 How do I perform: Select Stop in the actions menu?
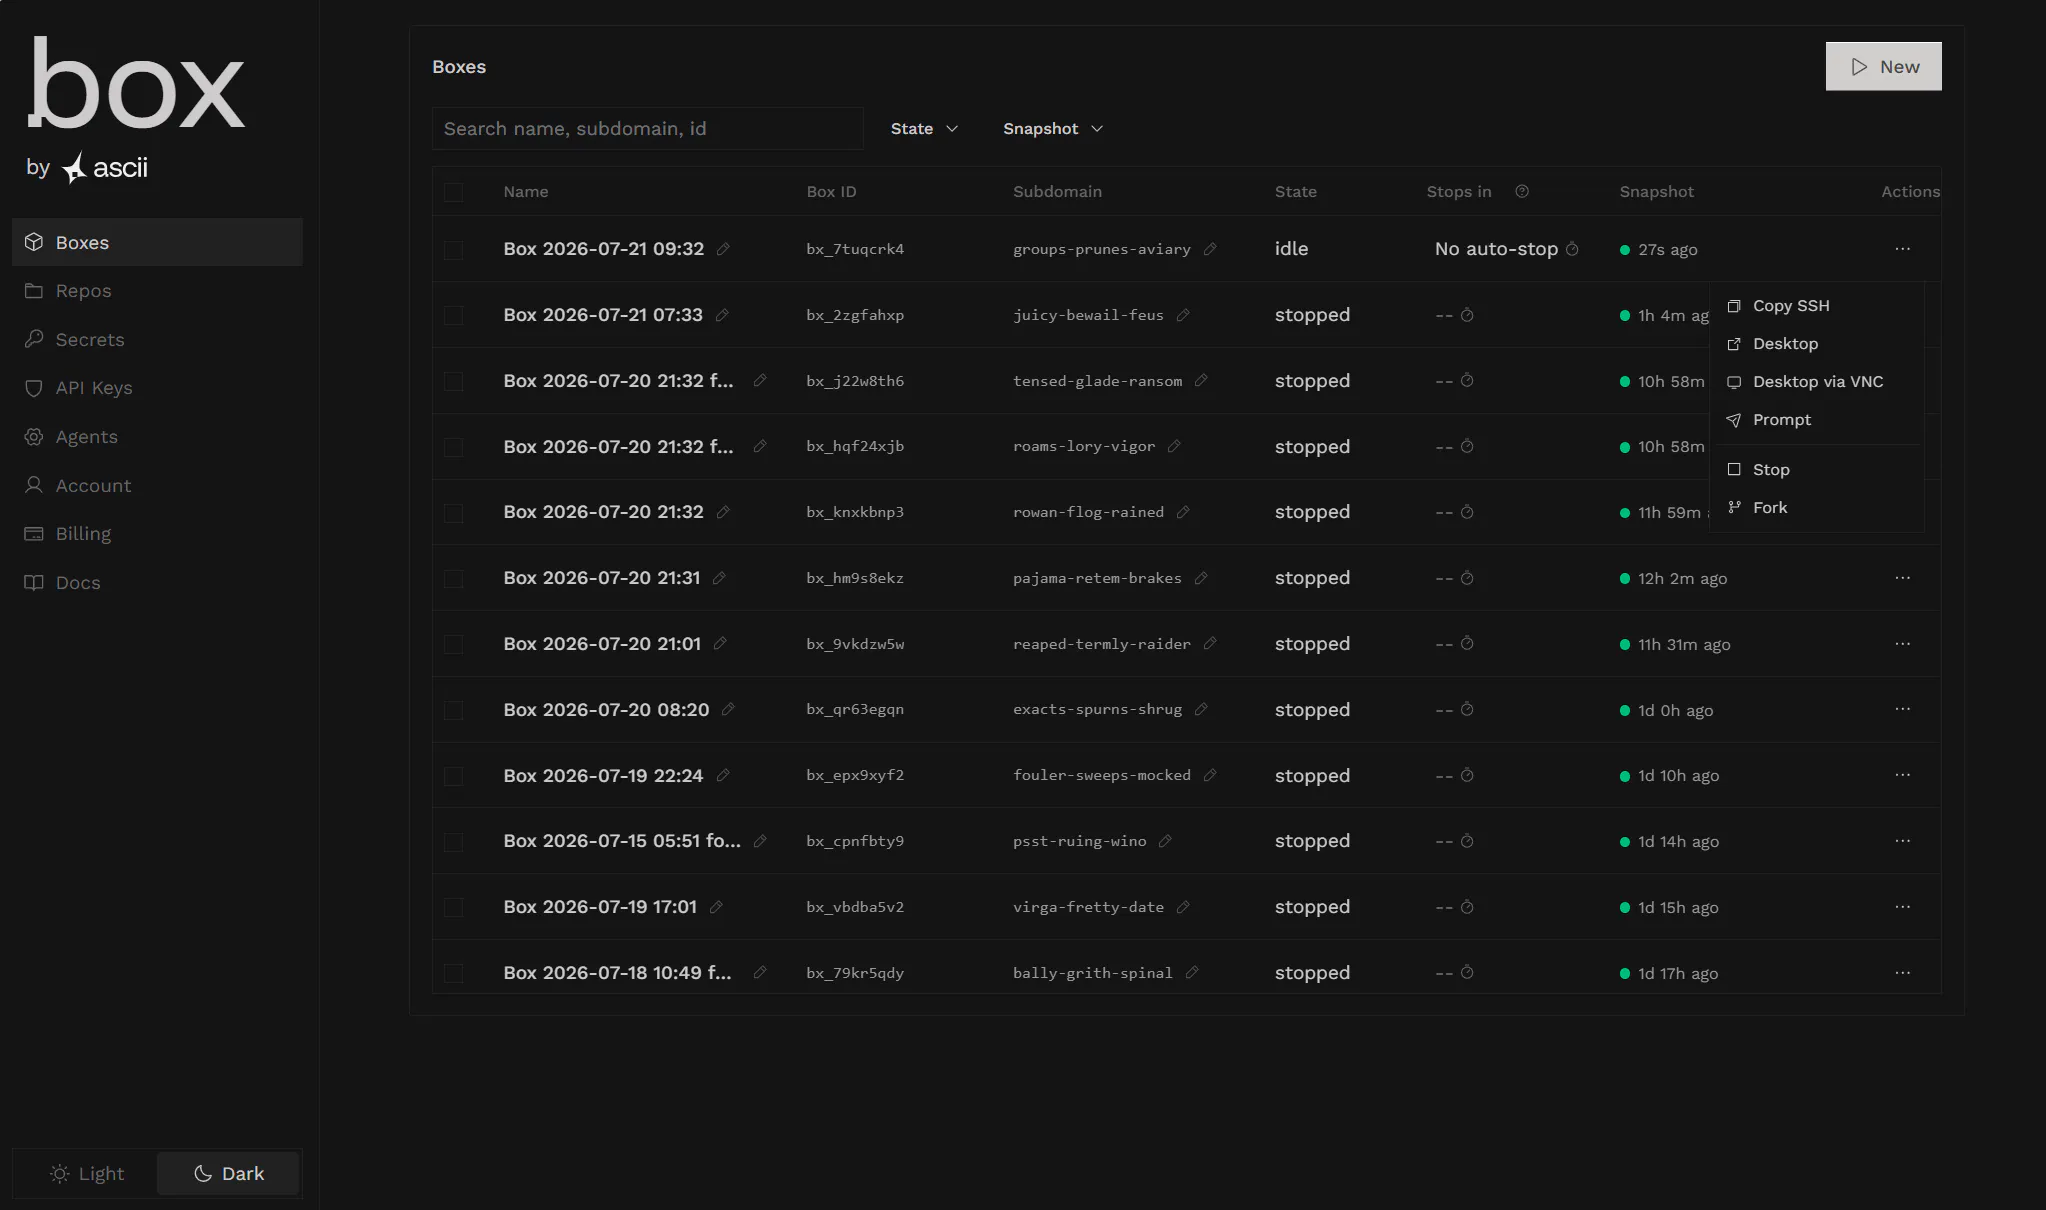[1817, 470]
